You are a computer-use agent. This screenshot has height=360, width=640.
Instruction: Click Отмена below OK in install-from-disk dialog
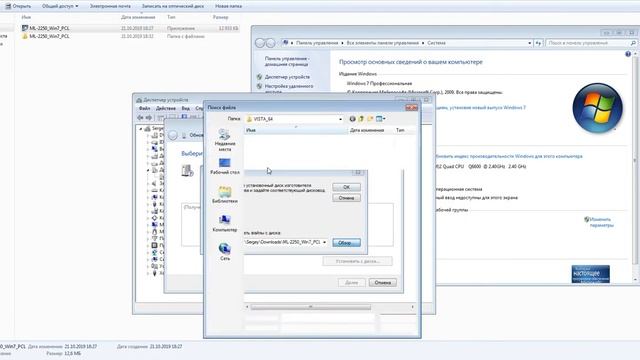pos(346,198)
